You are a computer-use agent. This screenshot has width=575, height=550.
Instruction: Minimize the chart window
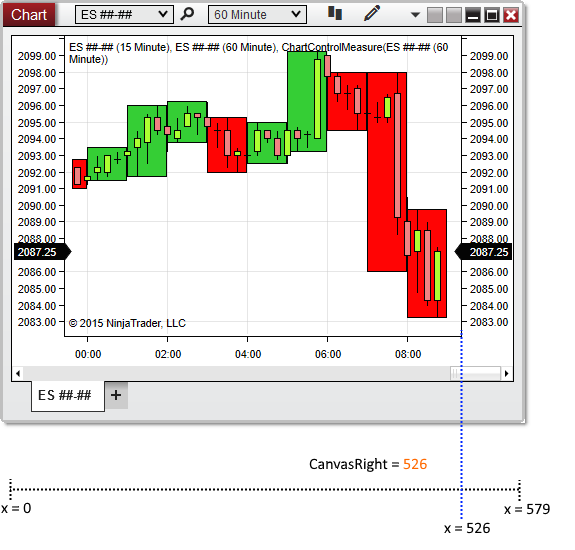(x=473, y=15)
